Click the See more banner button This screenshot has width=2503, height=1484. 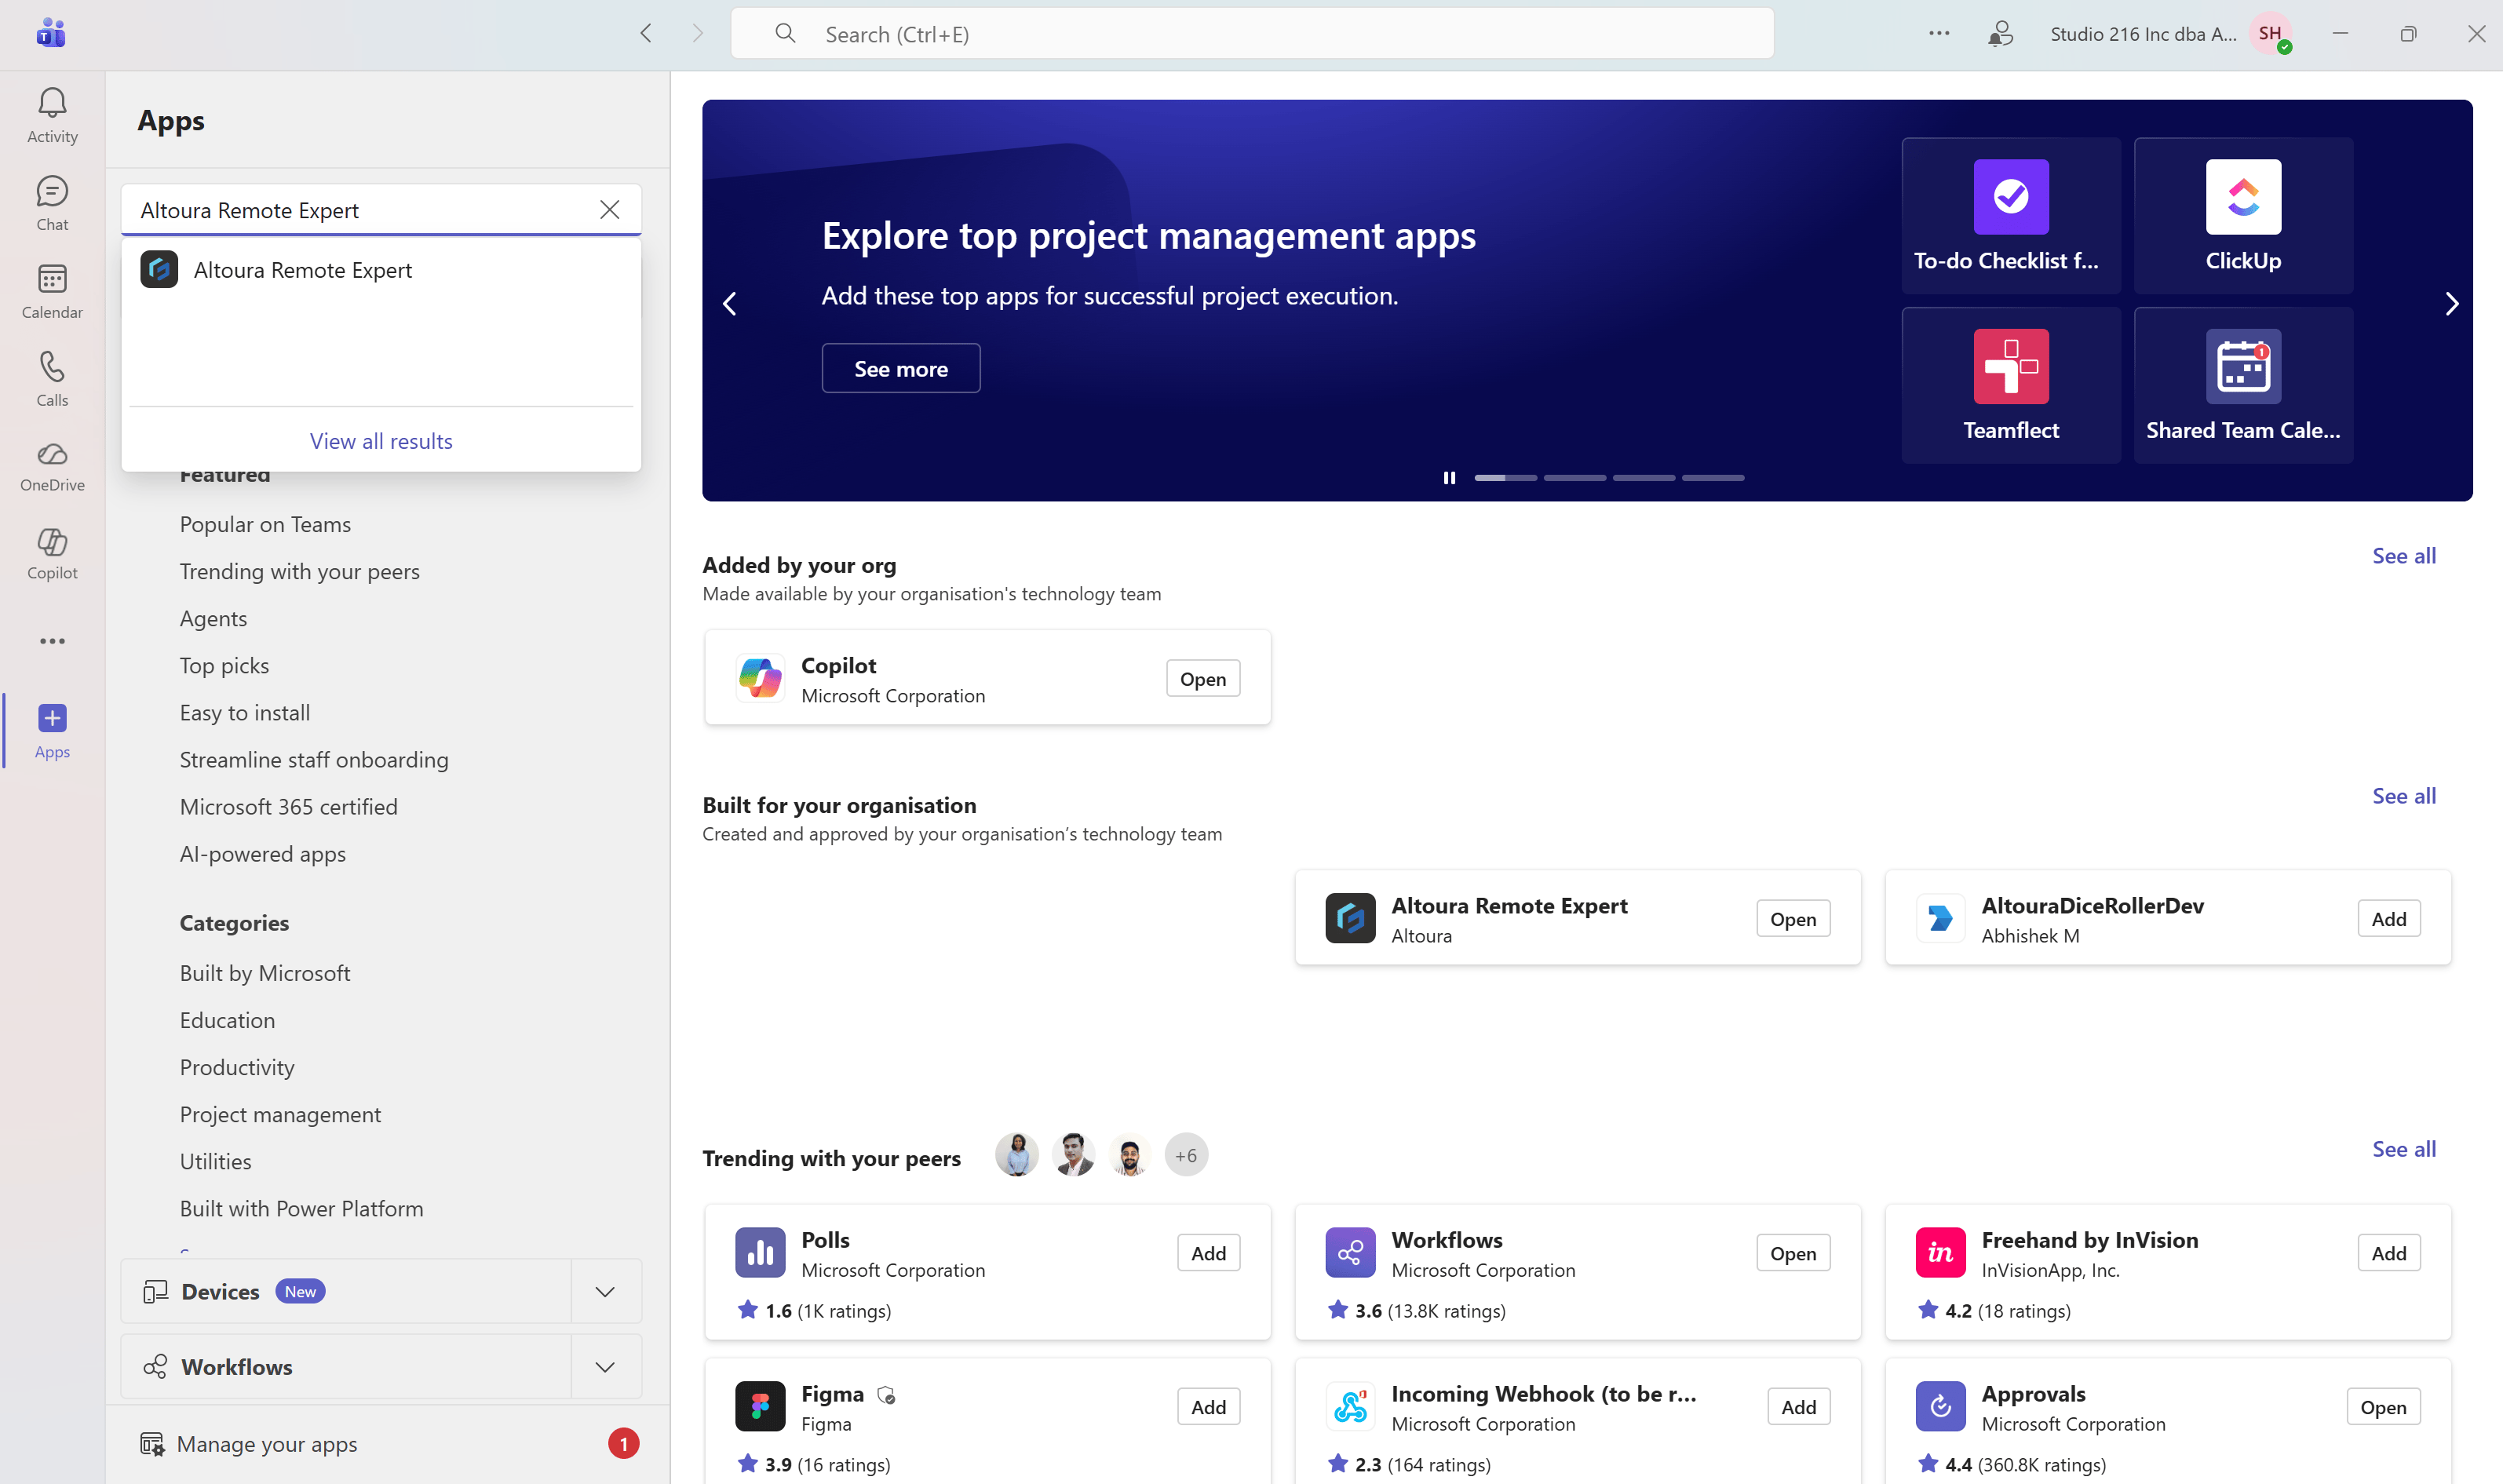900,369
